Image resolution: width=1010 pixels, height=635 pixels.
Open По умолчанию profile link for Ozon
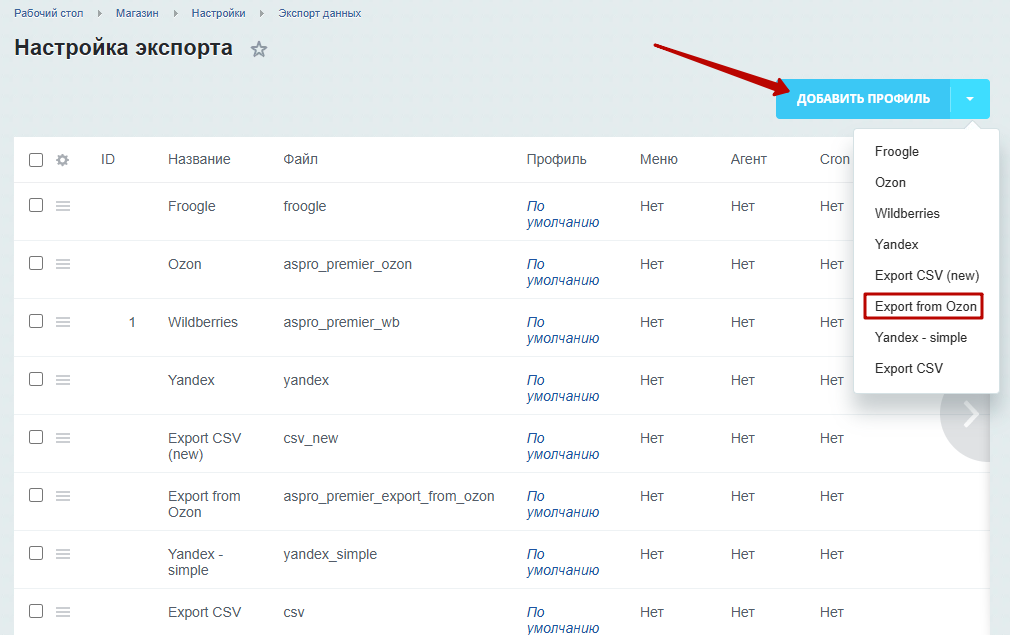563,272
